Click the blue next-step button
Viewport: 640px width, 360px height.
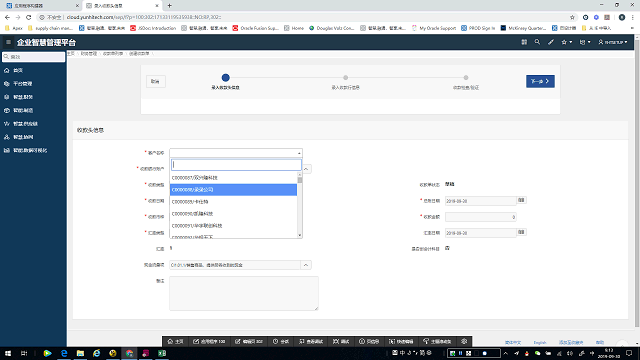(x=540, y=81)
